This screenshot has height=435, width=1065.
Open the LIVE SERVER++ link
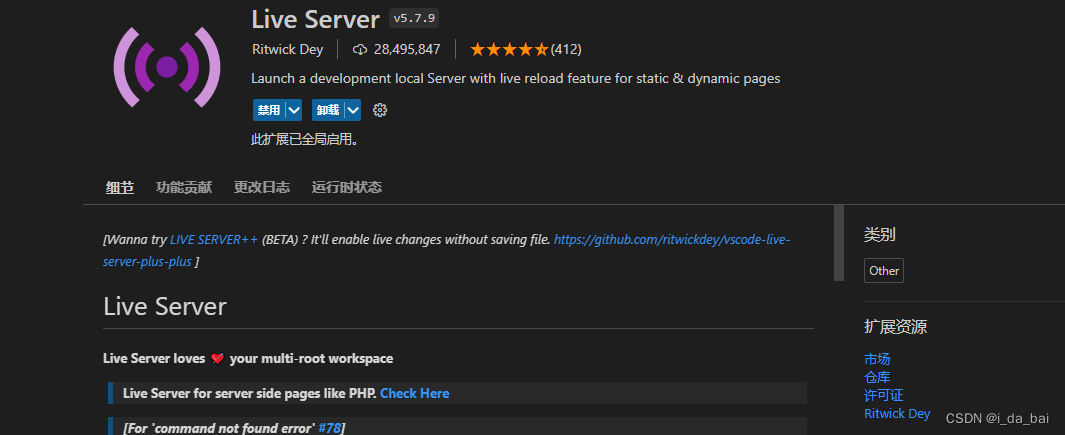click(x=214, y=240)
